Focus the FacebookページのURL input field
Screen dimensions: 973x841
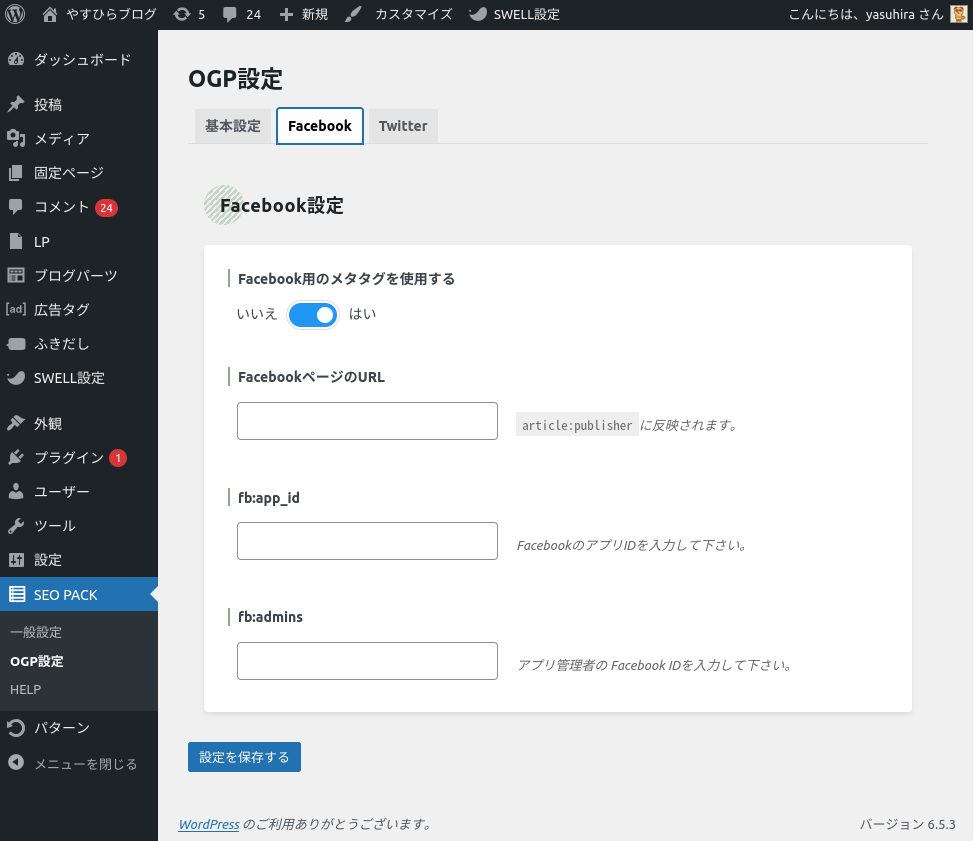pos(367,421)
